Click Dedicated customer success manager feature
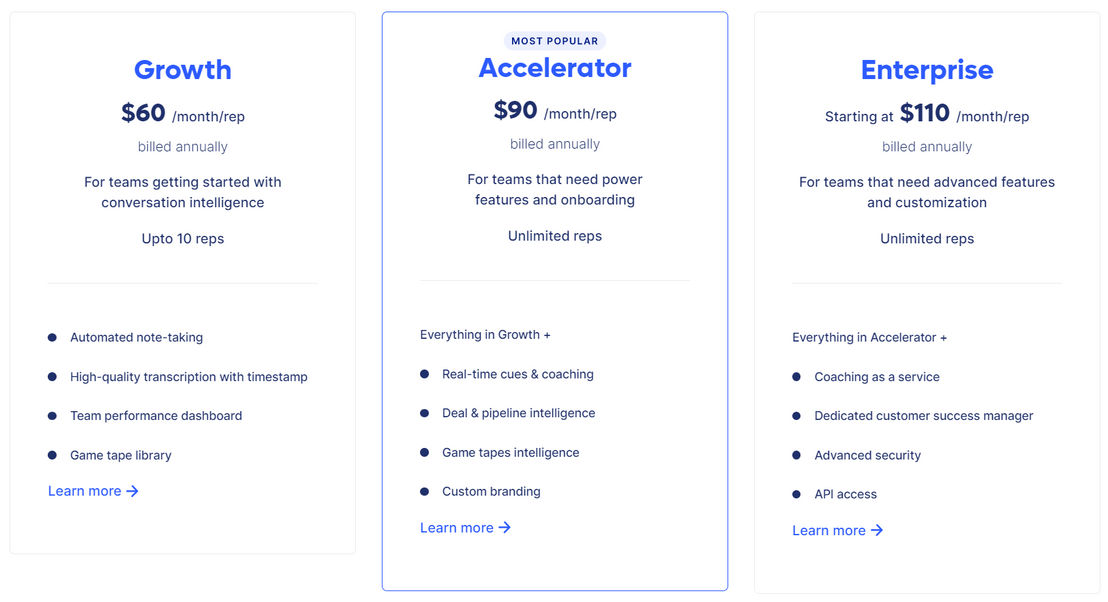Image resolution: width=1108 pixels, height=602 pixels. coord(924,416)
